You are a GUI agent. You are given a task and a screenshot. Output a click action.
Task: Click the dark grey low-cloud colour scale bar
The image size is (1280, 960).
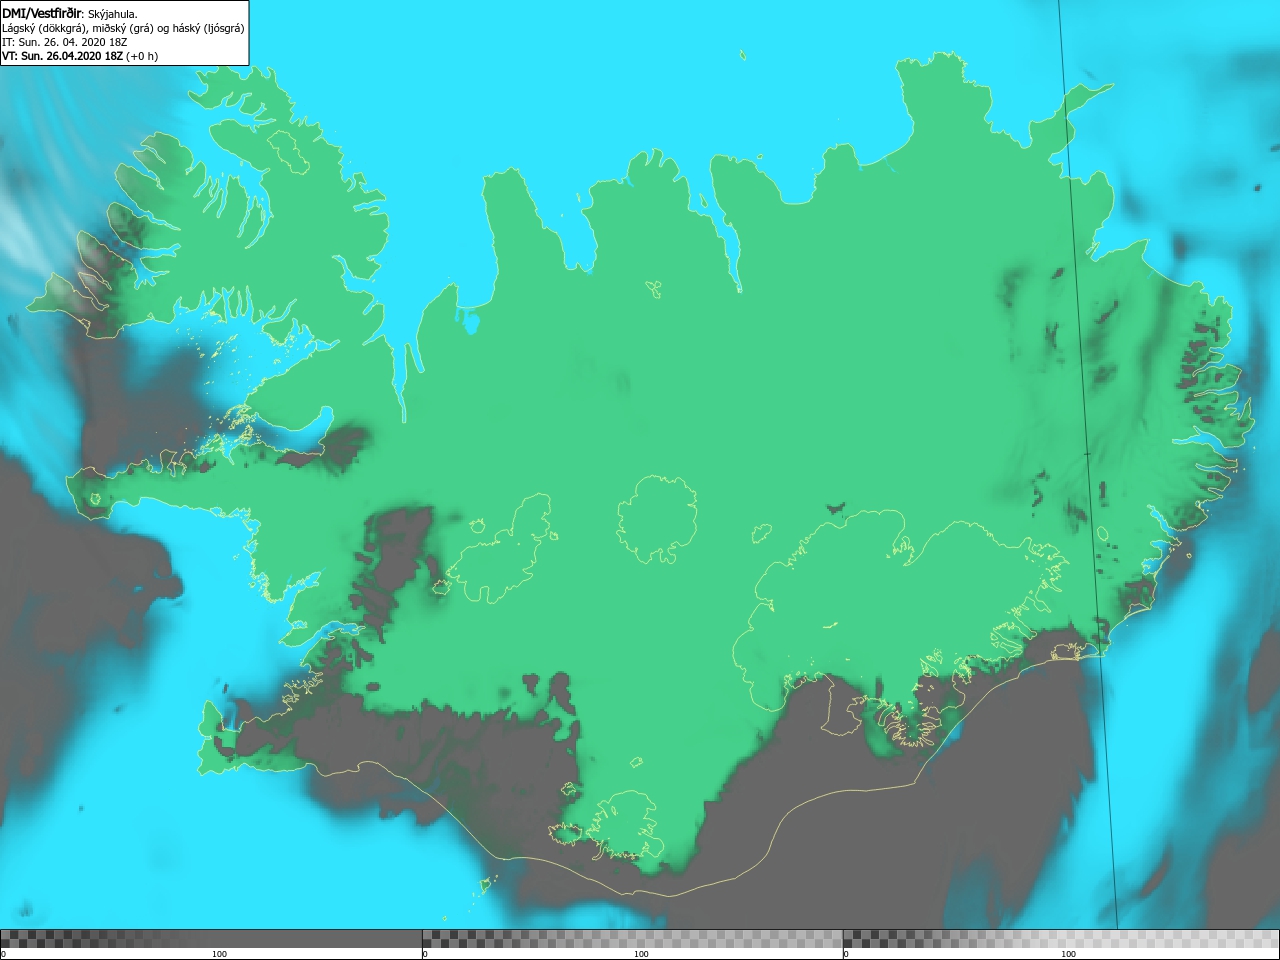(211, 939)
